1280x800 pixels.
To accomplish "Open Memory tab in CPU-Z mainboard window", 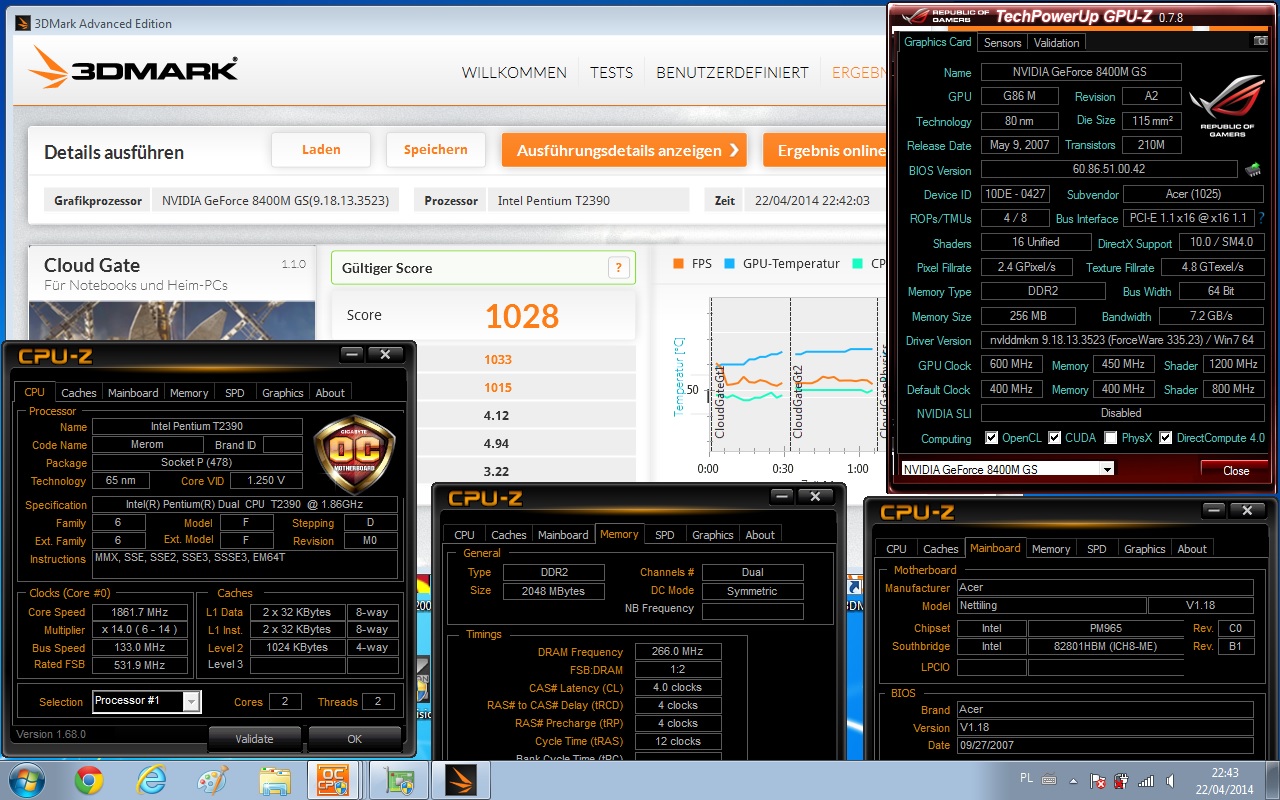I will pos(1051,549).
